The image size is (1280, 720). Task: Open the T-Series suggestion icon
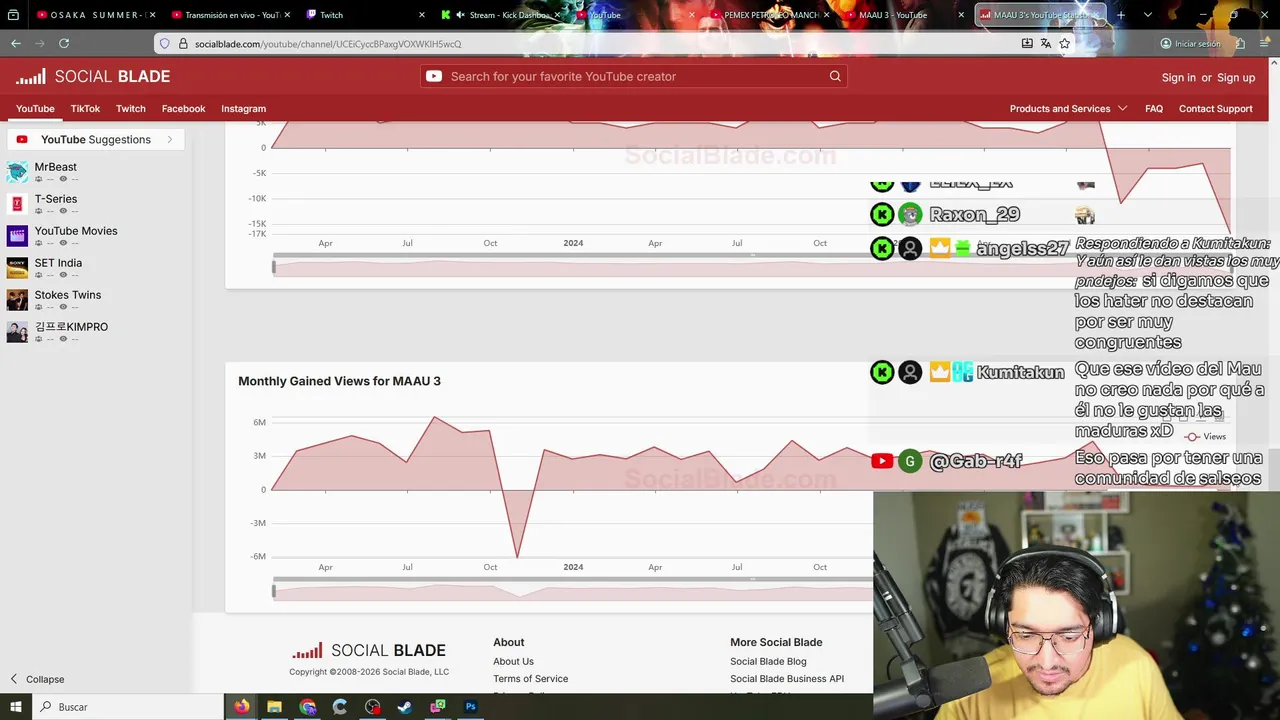(x=17, y=204)
